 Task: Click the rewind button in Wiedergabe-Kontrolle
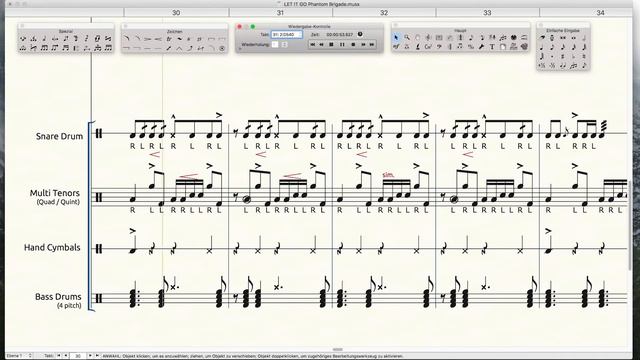pos(321,44)
